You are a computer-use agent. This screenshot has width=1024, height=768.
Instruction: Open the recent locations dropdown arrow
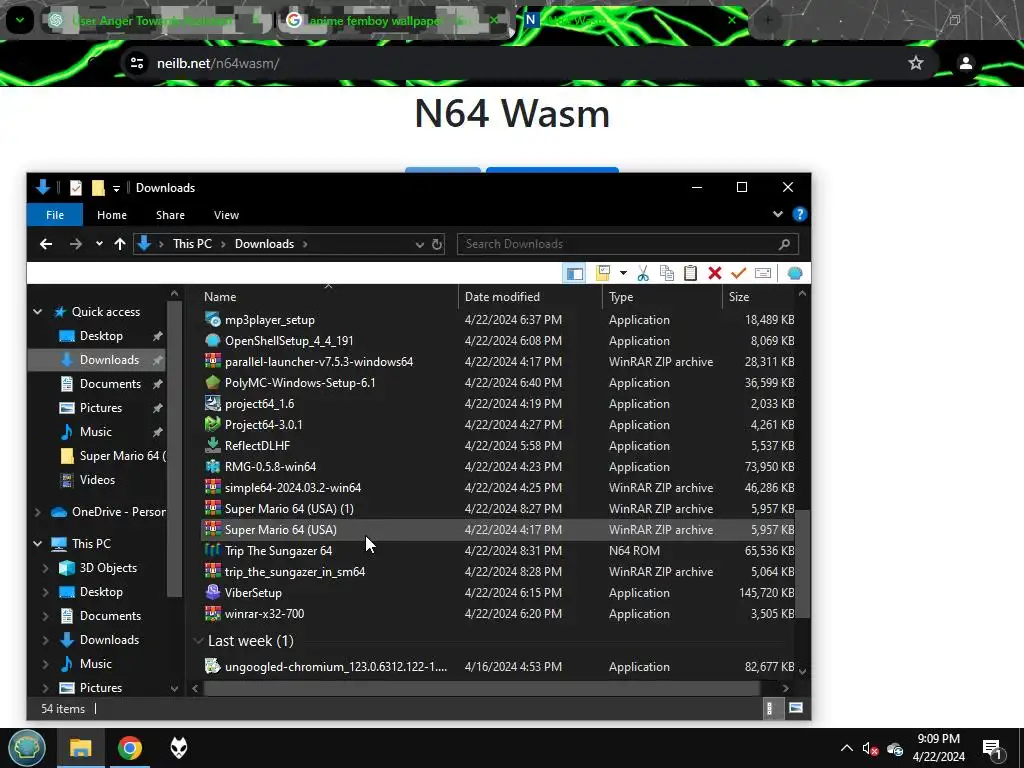[x=99, y=244]
